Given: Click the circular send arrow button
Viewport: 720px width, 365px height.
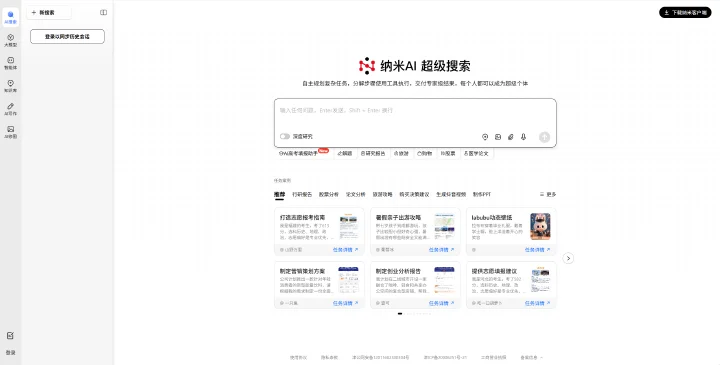Looking at the screenshot, I should click(544, 137).
